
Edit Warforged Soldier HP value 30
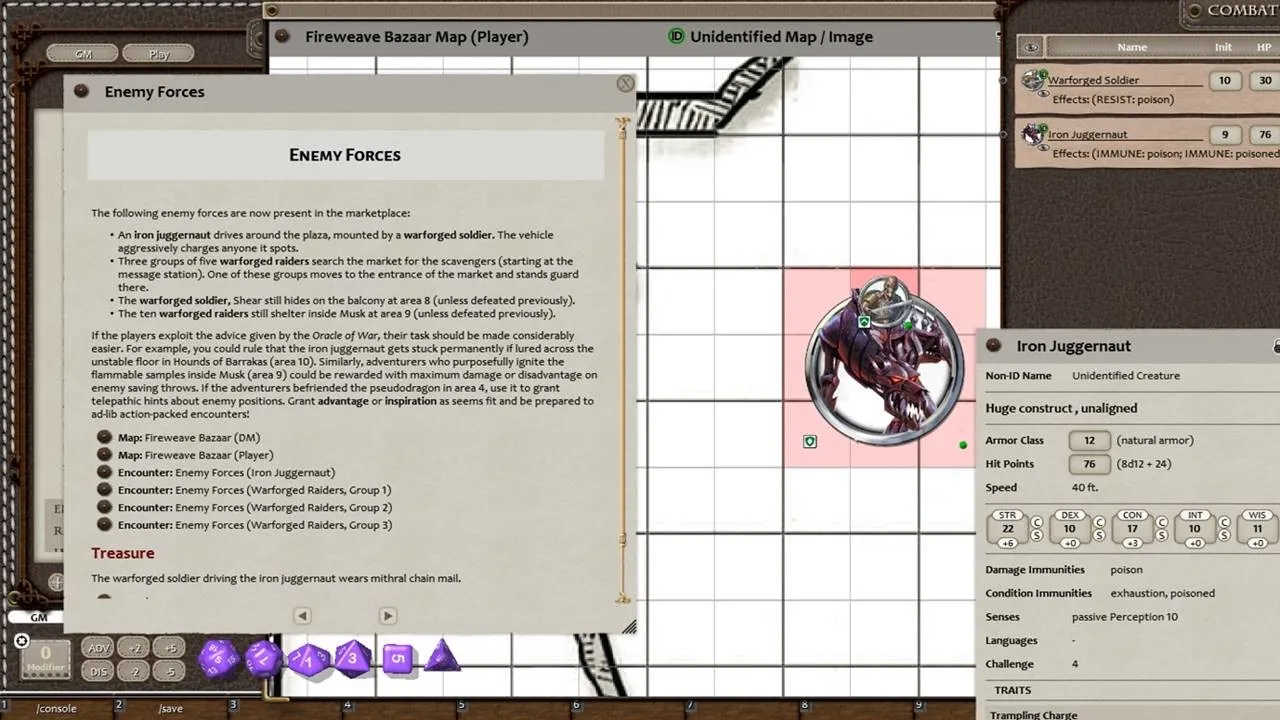1265,81
